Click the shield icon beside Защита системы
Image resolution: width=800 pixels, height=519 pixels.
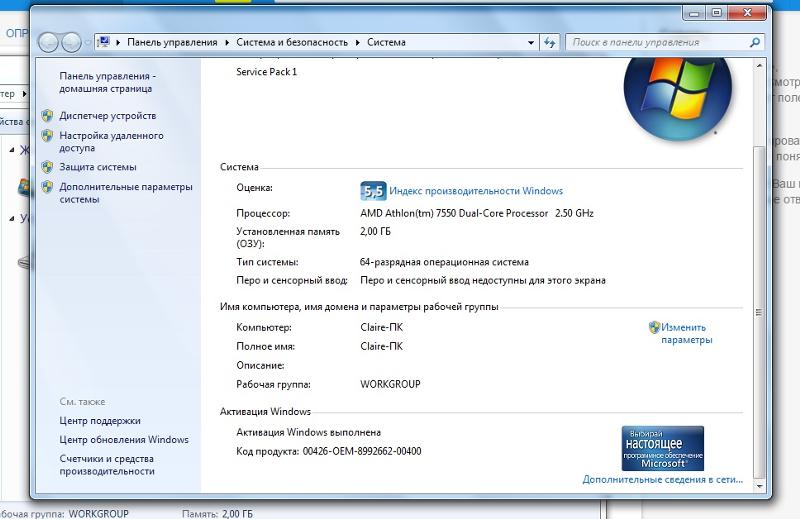[x=47, y=167]
